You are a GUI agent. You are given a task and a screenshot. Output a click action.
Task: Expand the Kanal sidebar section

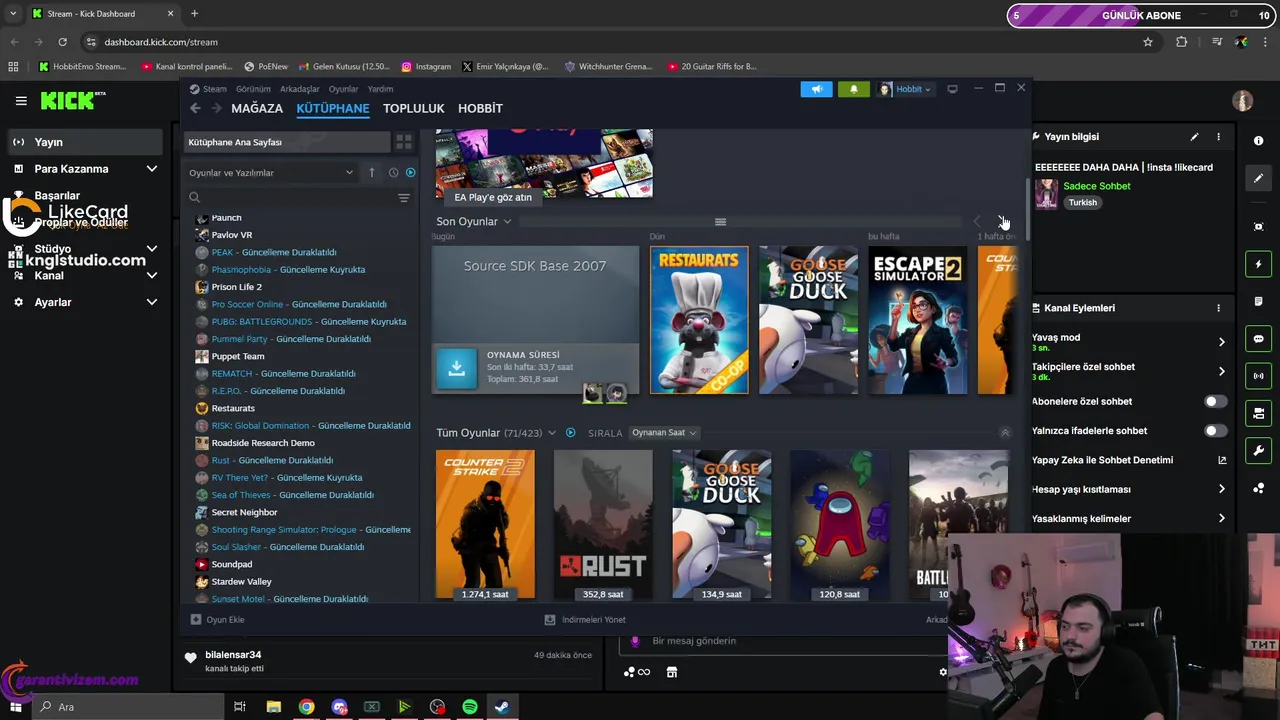[152, 275]
